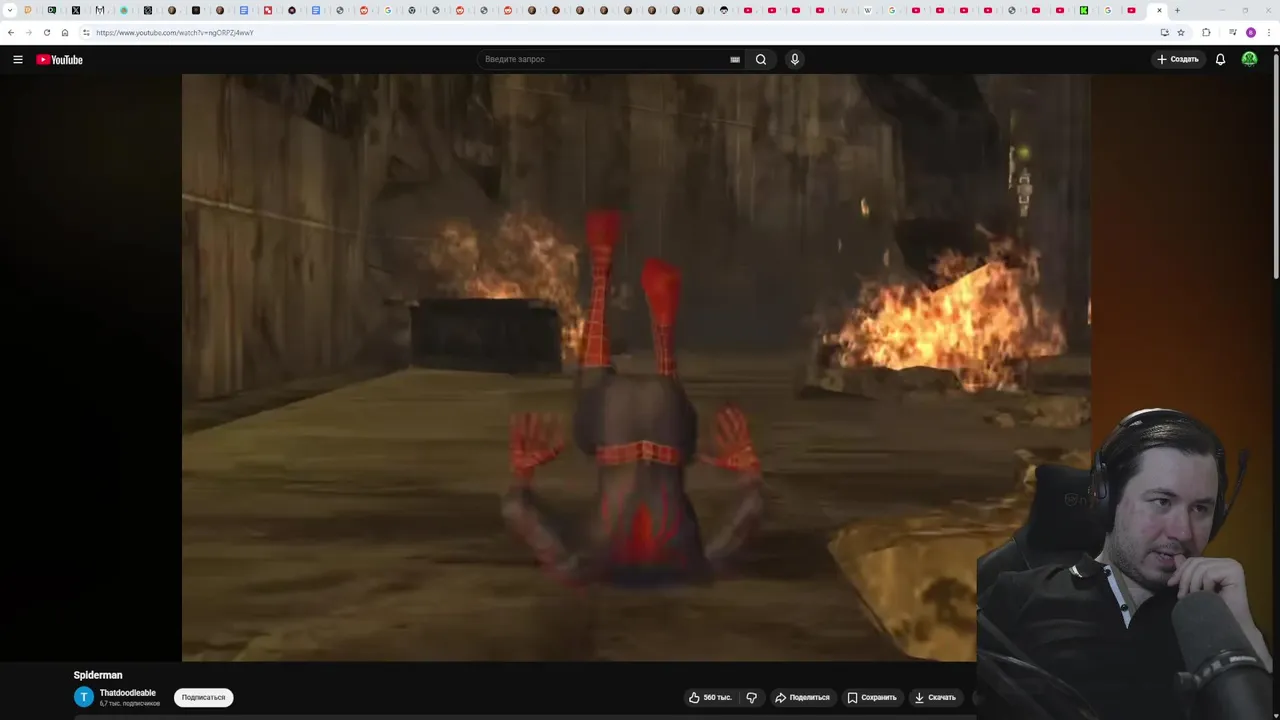Open the YouTube guide hamburger menu
Screen dimensions: 1280x720
point(17,59)
